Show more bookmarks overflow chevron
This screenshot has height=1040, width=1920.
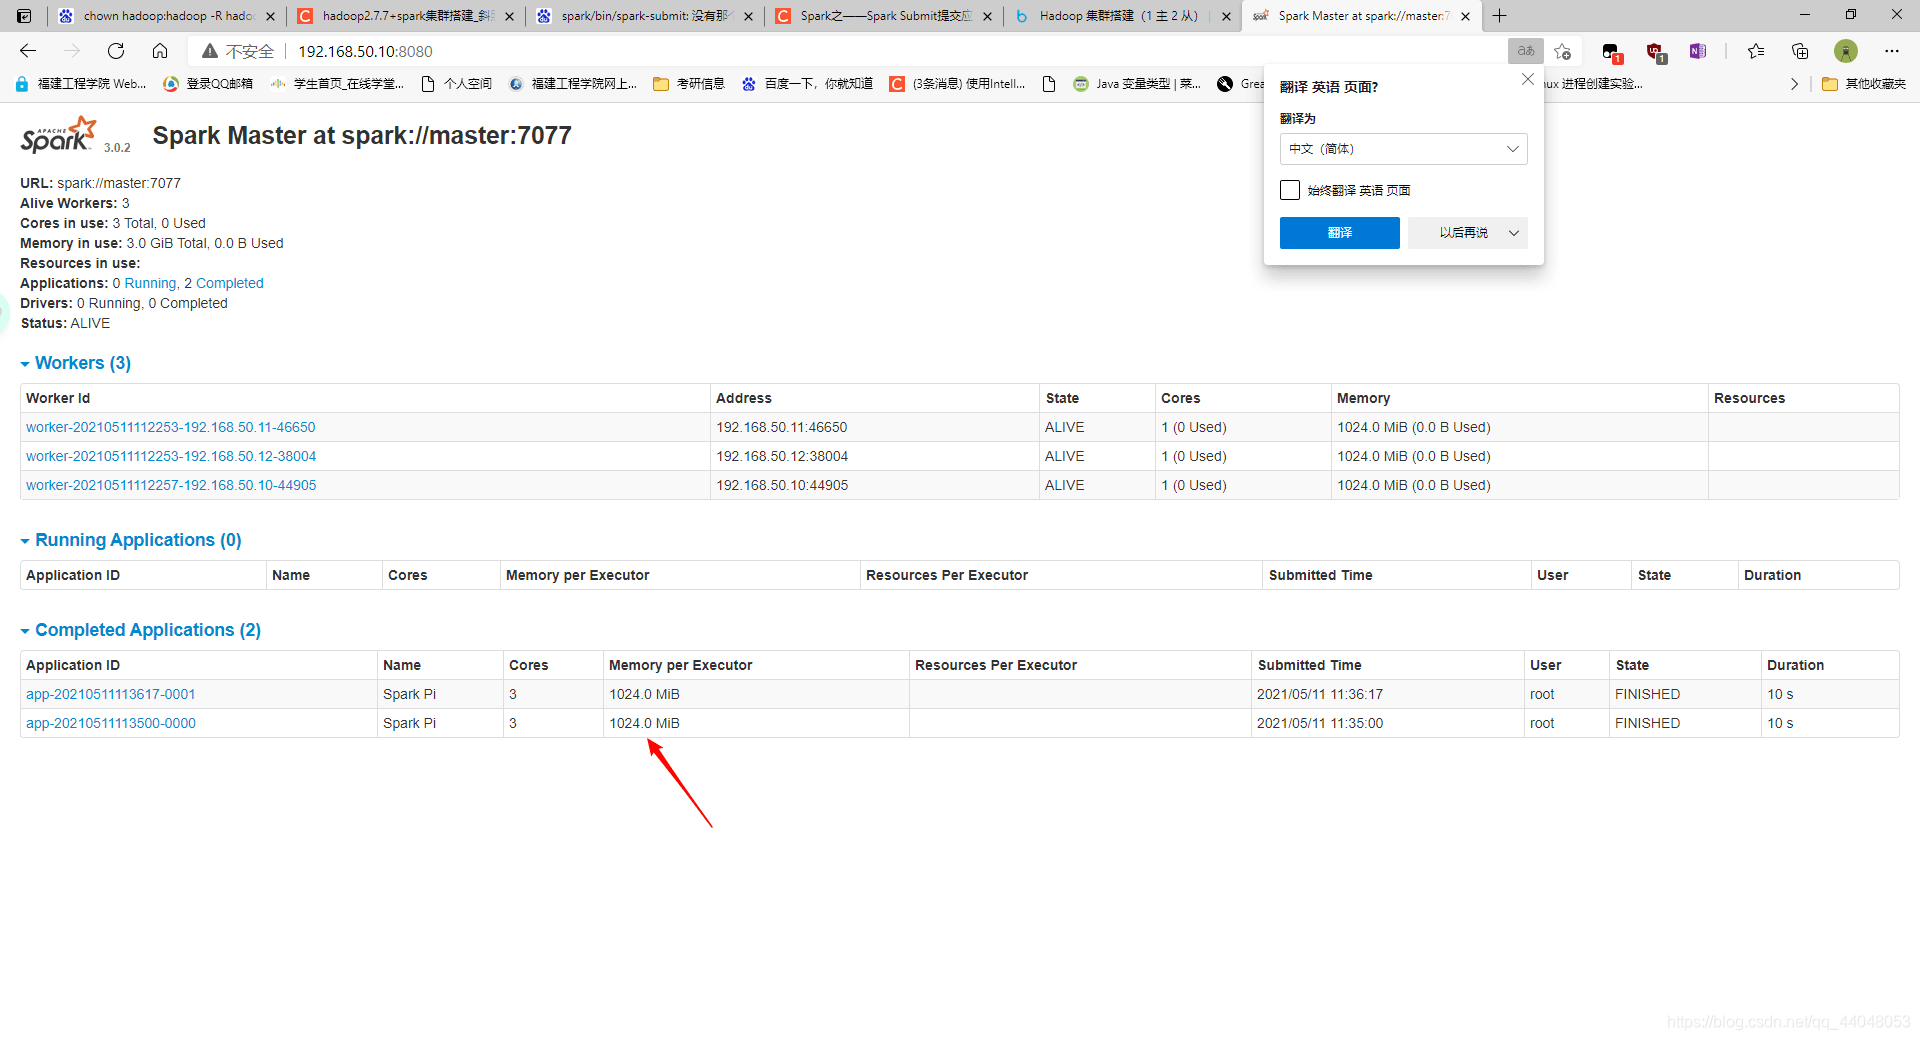click(1794, 84)
